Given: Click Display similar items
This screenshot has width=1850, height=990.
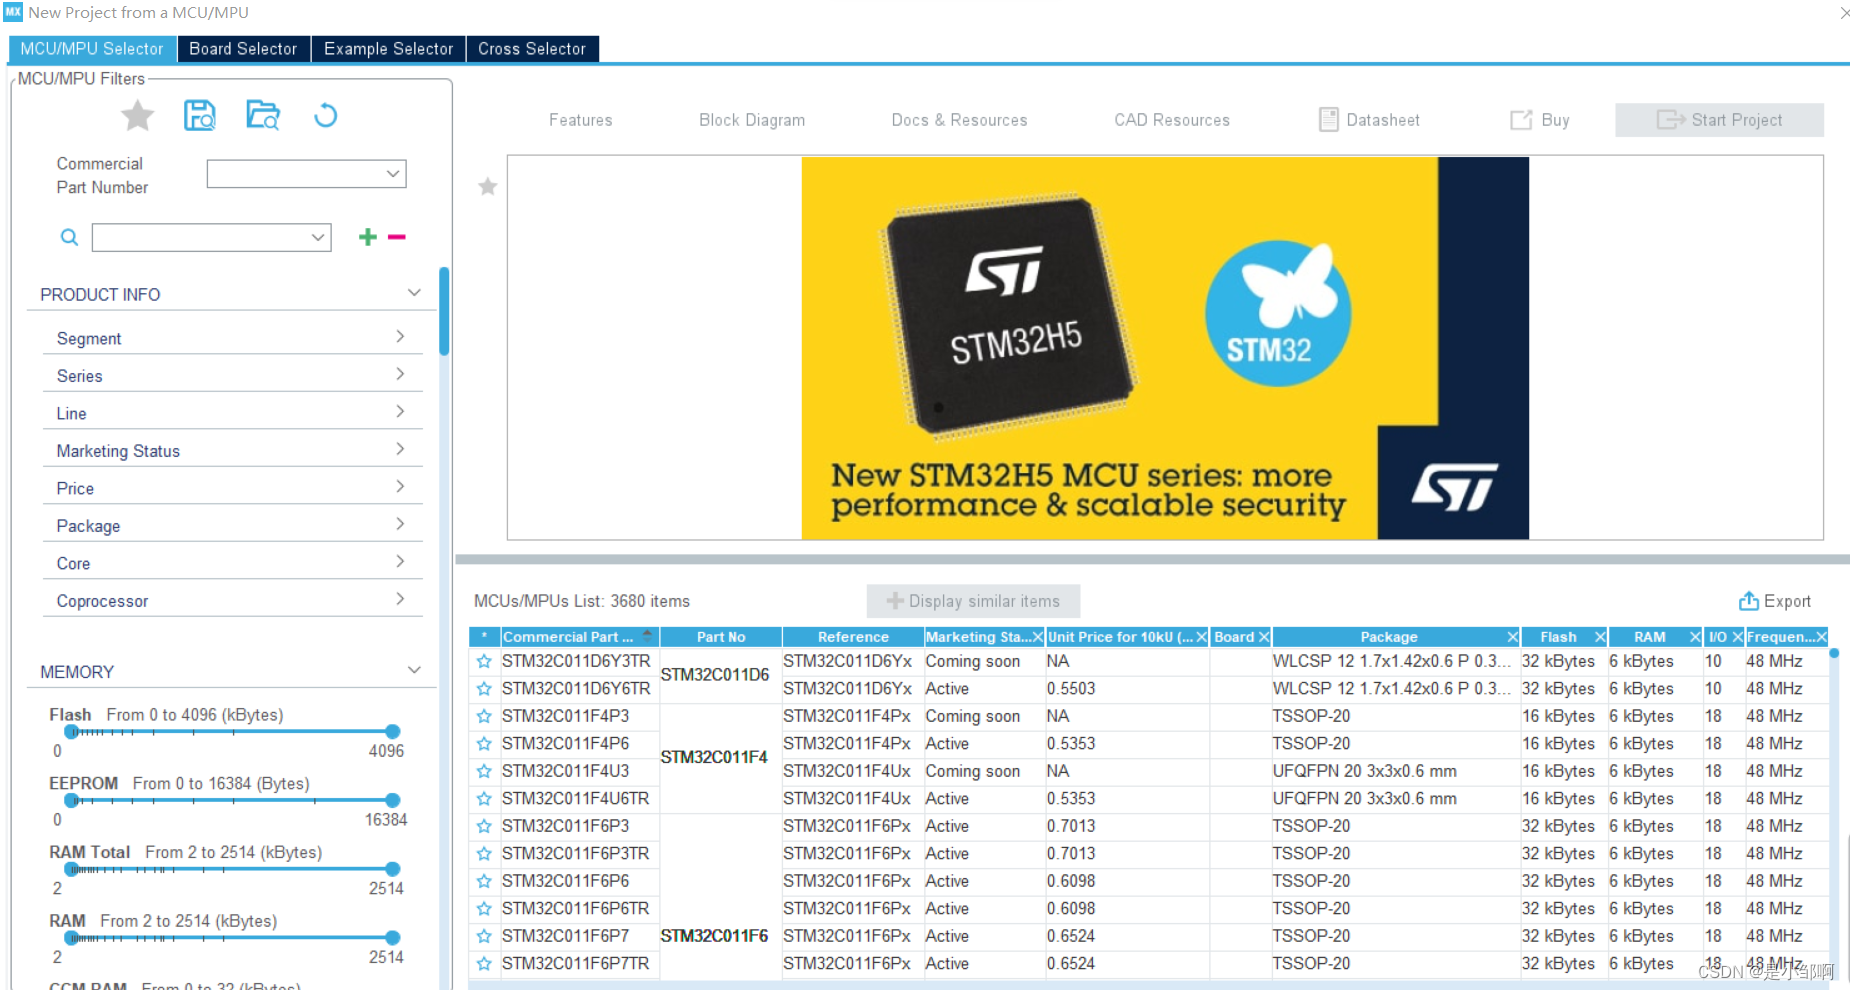Looking at the screenshot, I should coord(972,600).
